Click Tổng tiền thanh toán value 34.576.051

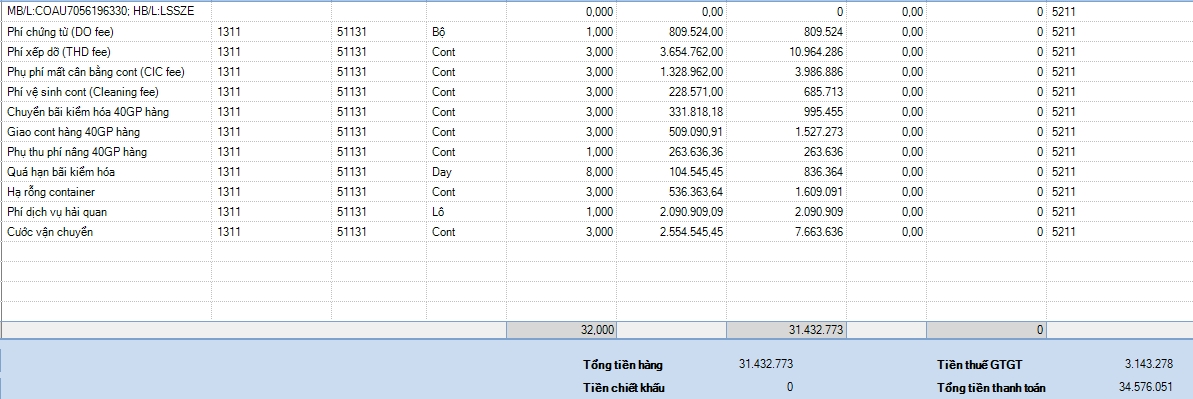click(1145, 387)
